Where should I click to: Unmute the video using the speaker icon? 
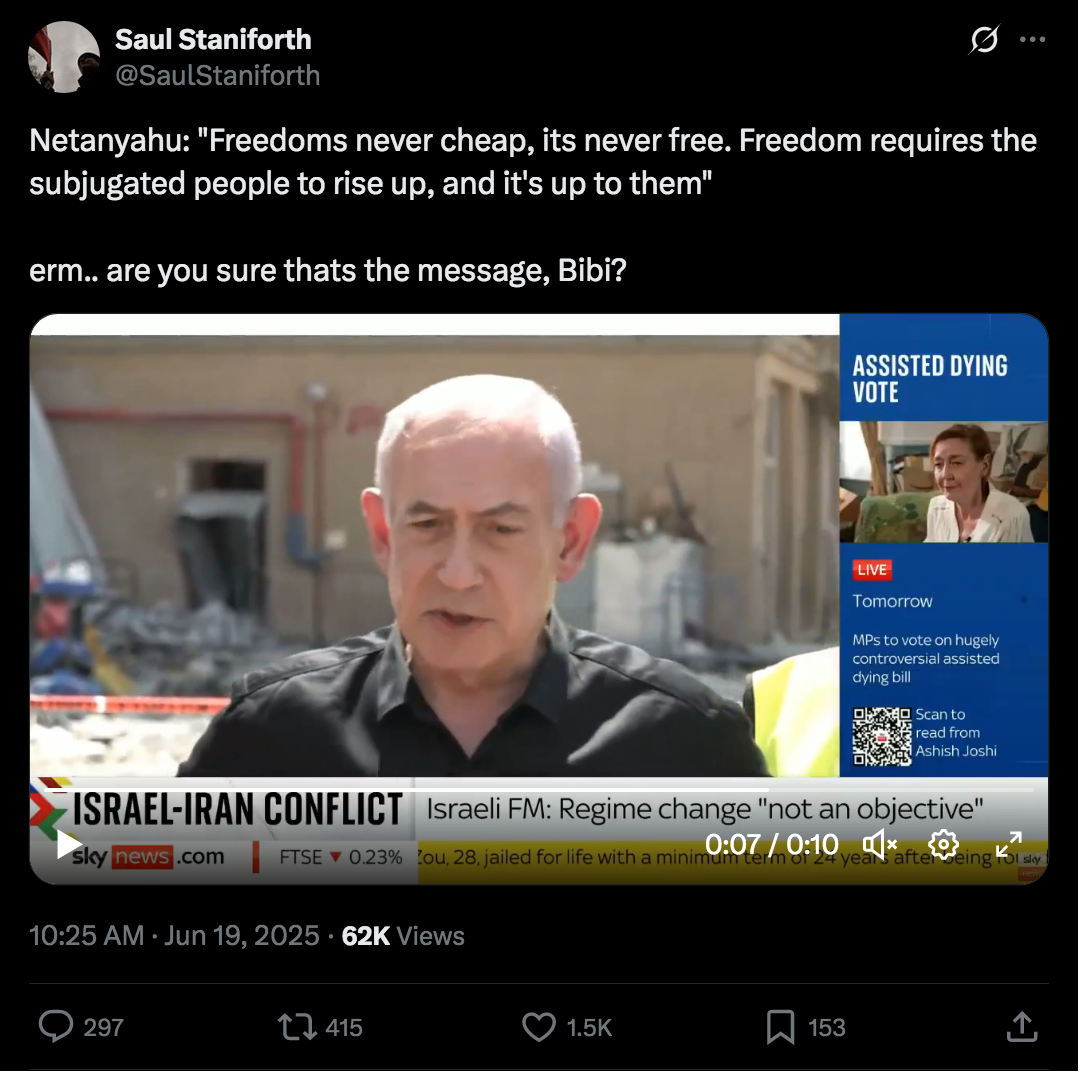pos(880,844)
